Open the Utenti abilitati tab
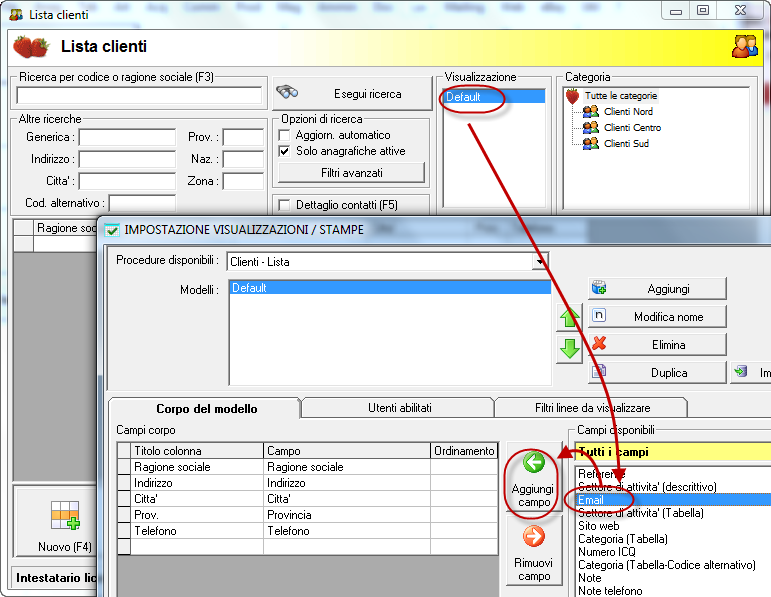This screenshot has height=597, width=771. (399, 408)
